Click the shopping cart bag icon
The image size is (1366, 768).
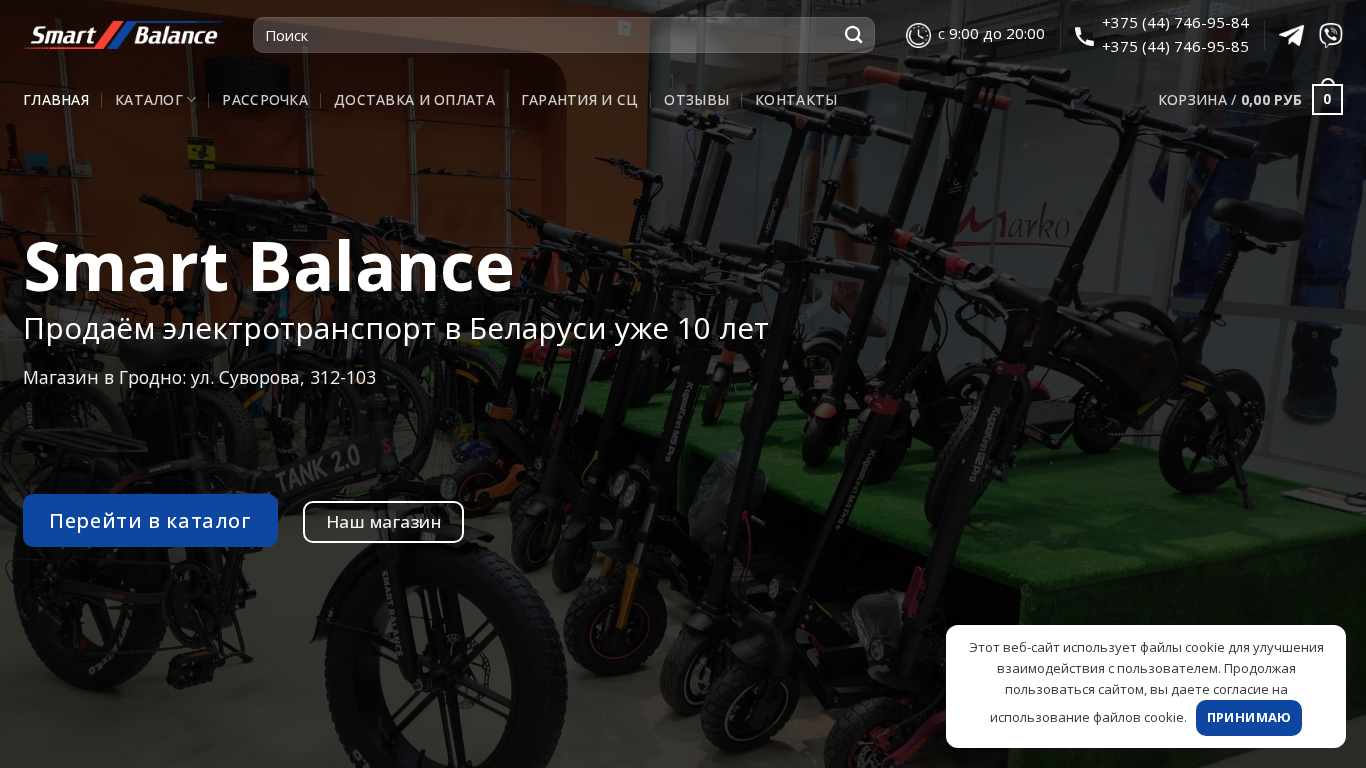tap(1327, 98)
